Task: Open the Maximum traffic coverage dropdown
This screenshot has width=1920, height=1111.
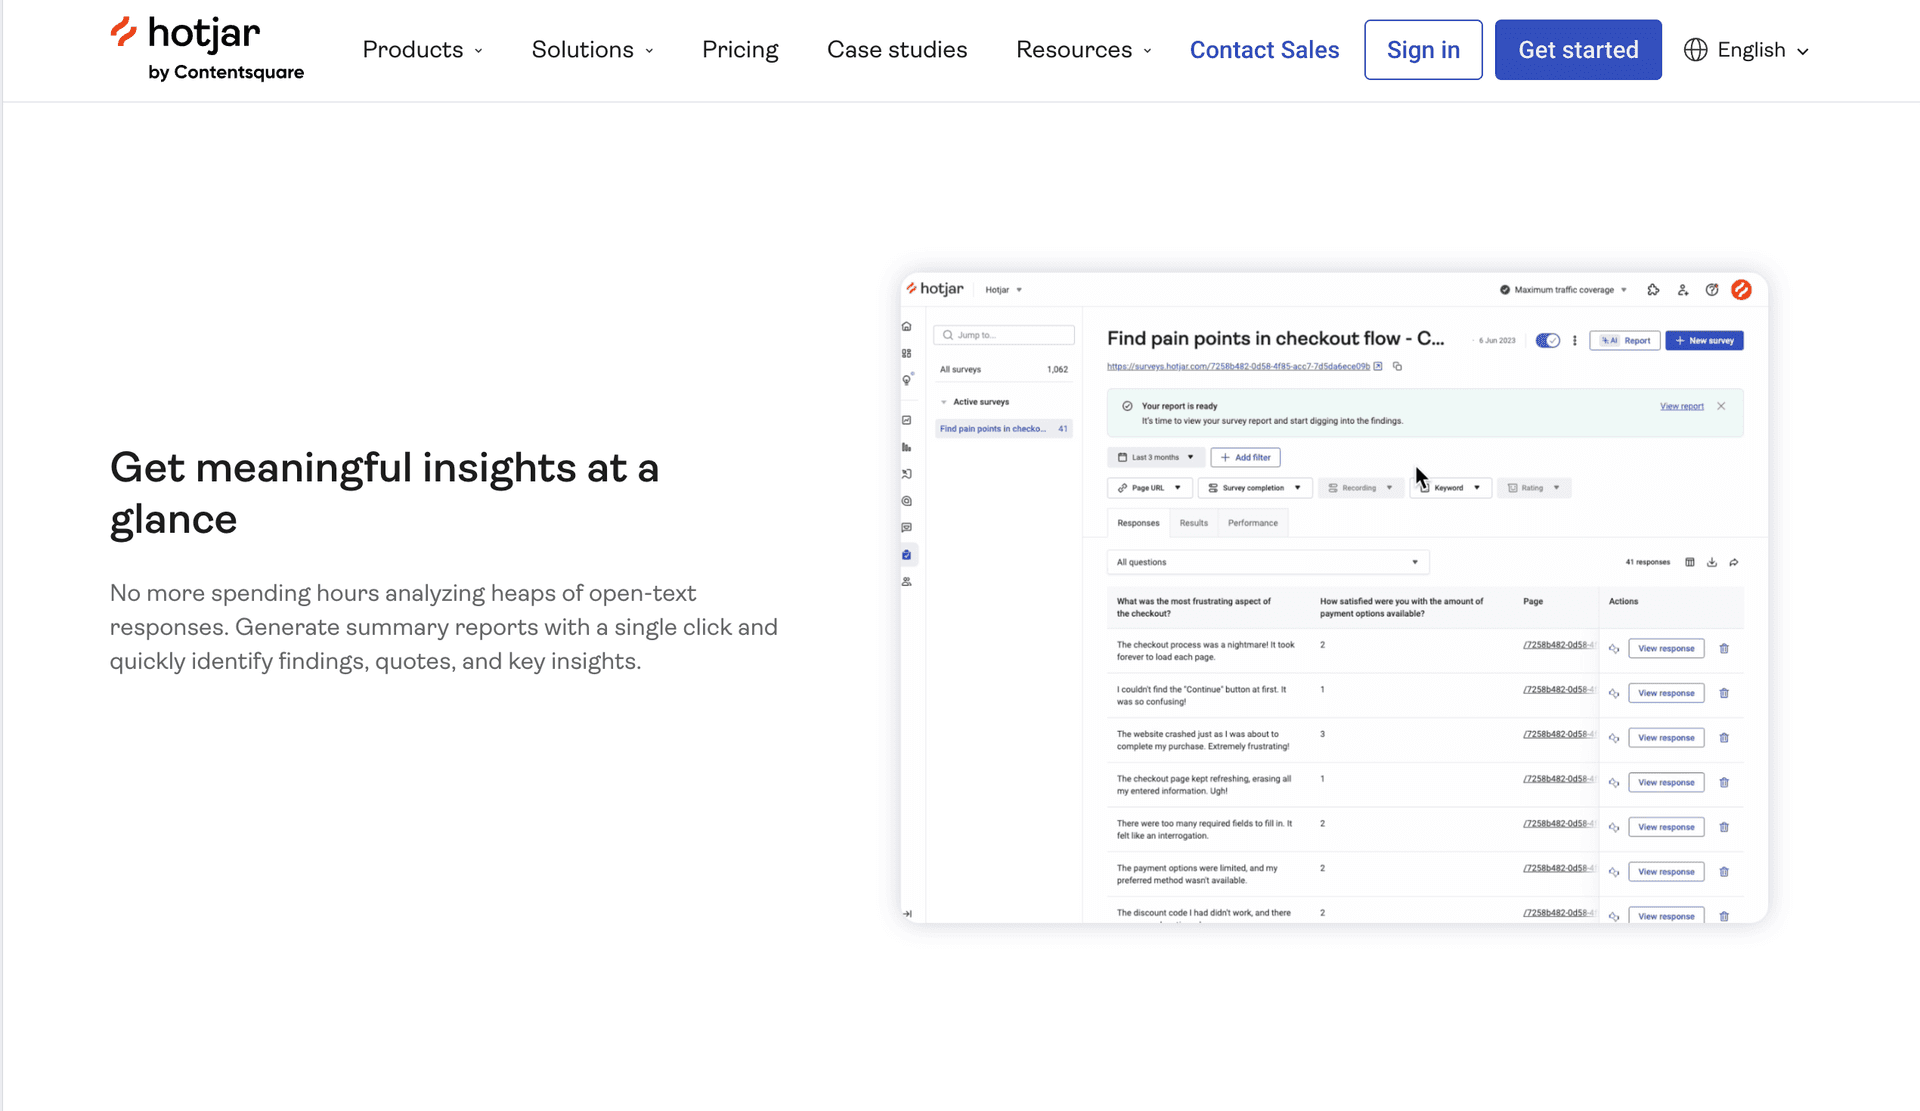Action: tap(1563, 290)
